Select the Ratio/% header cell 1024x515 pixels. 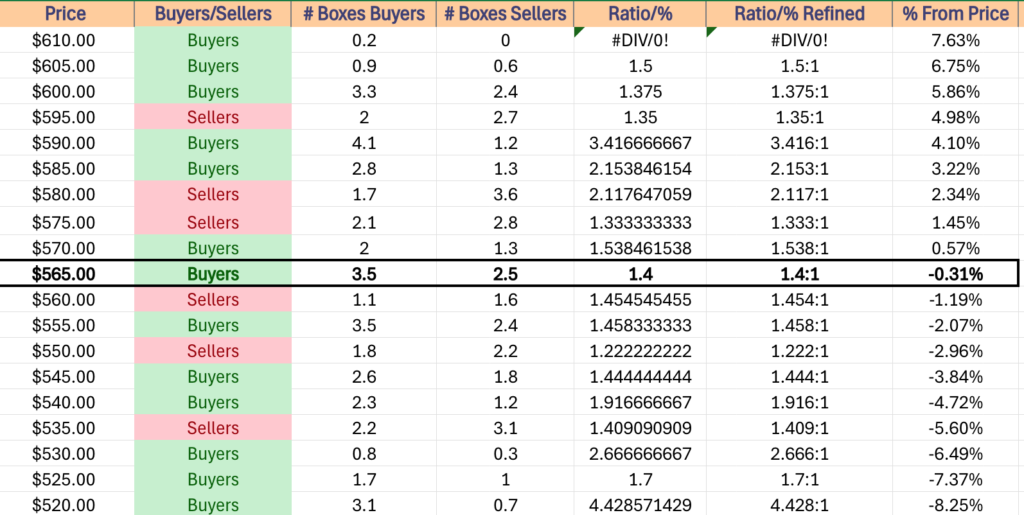click(x=640, y=14)
